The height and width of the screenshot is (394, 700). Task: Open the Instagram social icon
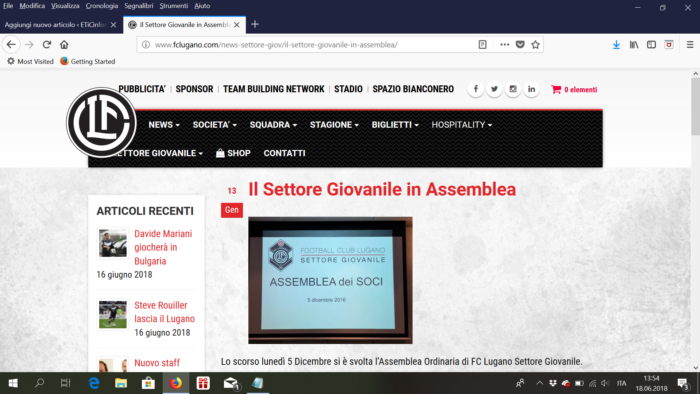point(513,89)
